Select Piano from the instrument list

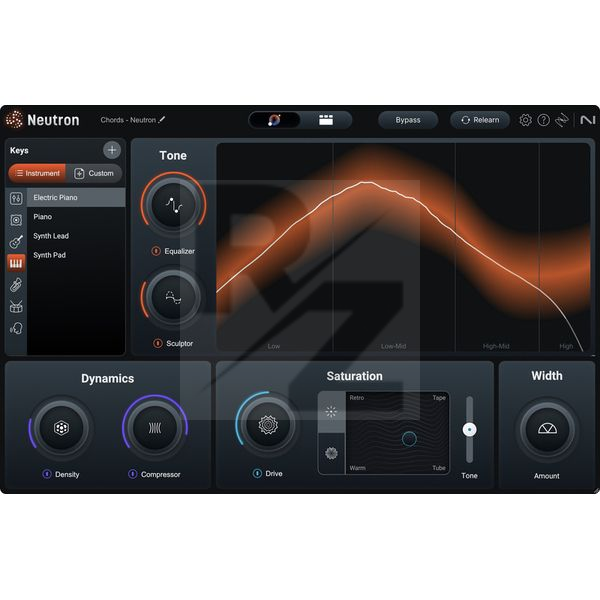(x=76, y=217)
